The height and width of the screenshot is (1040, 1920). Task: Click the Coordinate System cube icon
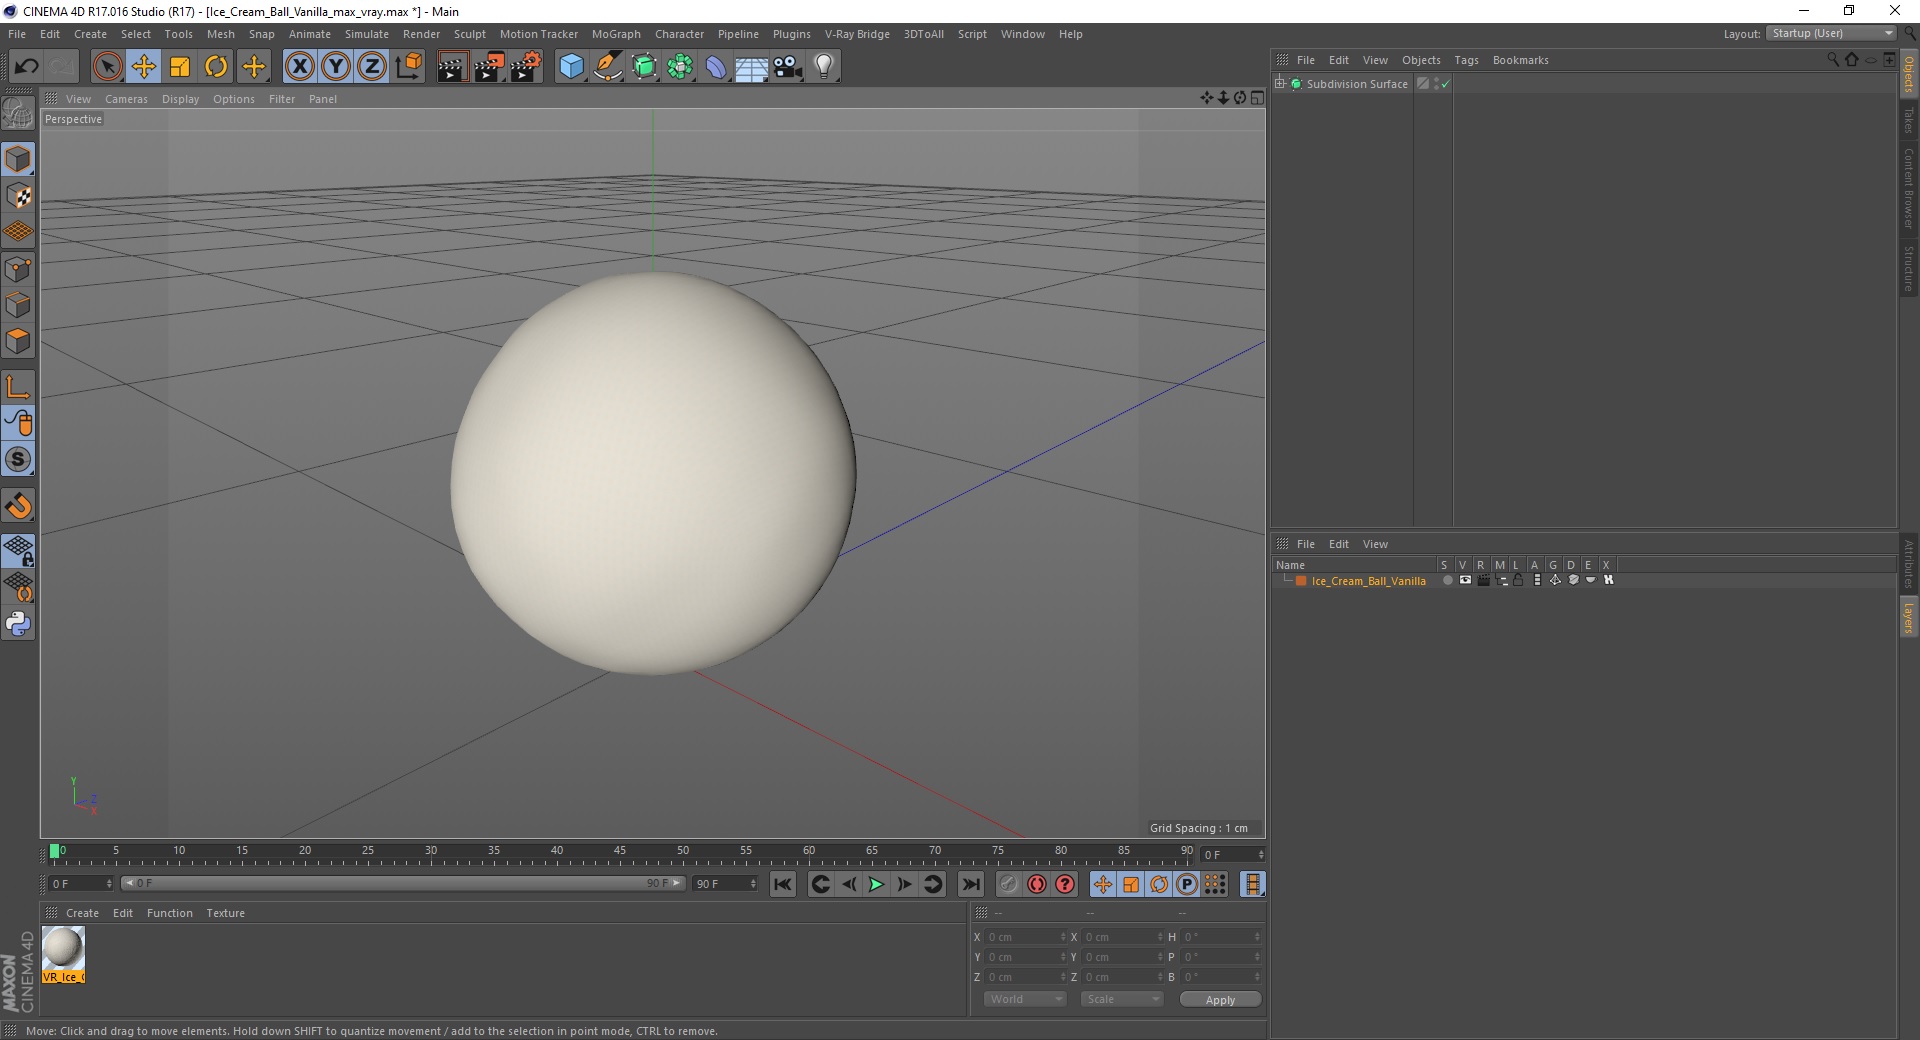(408, 67)
